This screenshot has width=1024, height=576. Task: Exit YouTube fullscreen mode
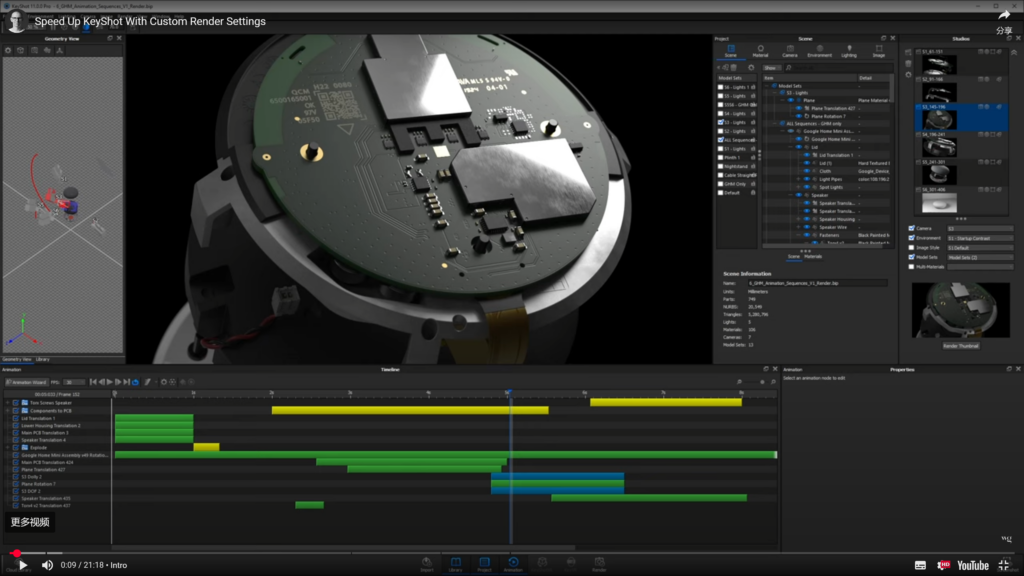pyautogui.click(x=1004, y=566)
